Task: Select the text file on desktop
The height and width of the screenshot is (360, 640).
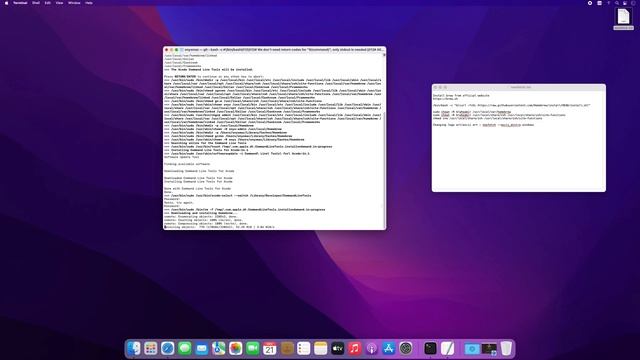Action: point(623,18)
